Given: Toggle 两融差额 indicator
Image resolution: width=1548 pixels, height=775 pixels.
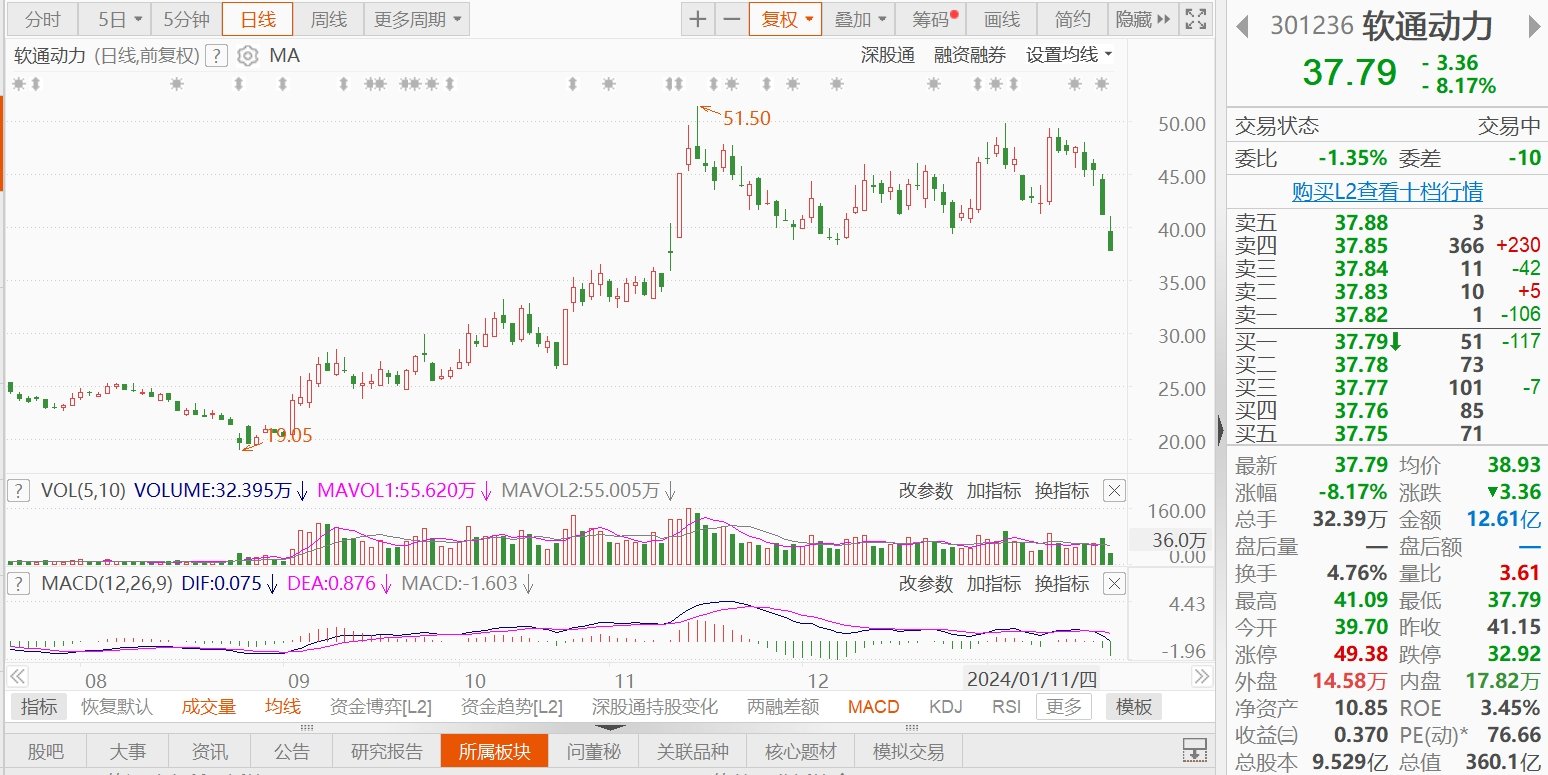Looking at the screenshot, I should coord(783,707).
